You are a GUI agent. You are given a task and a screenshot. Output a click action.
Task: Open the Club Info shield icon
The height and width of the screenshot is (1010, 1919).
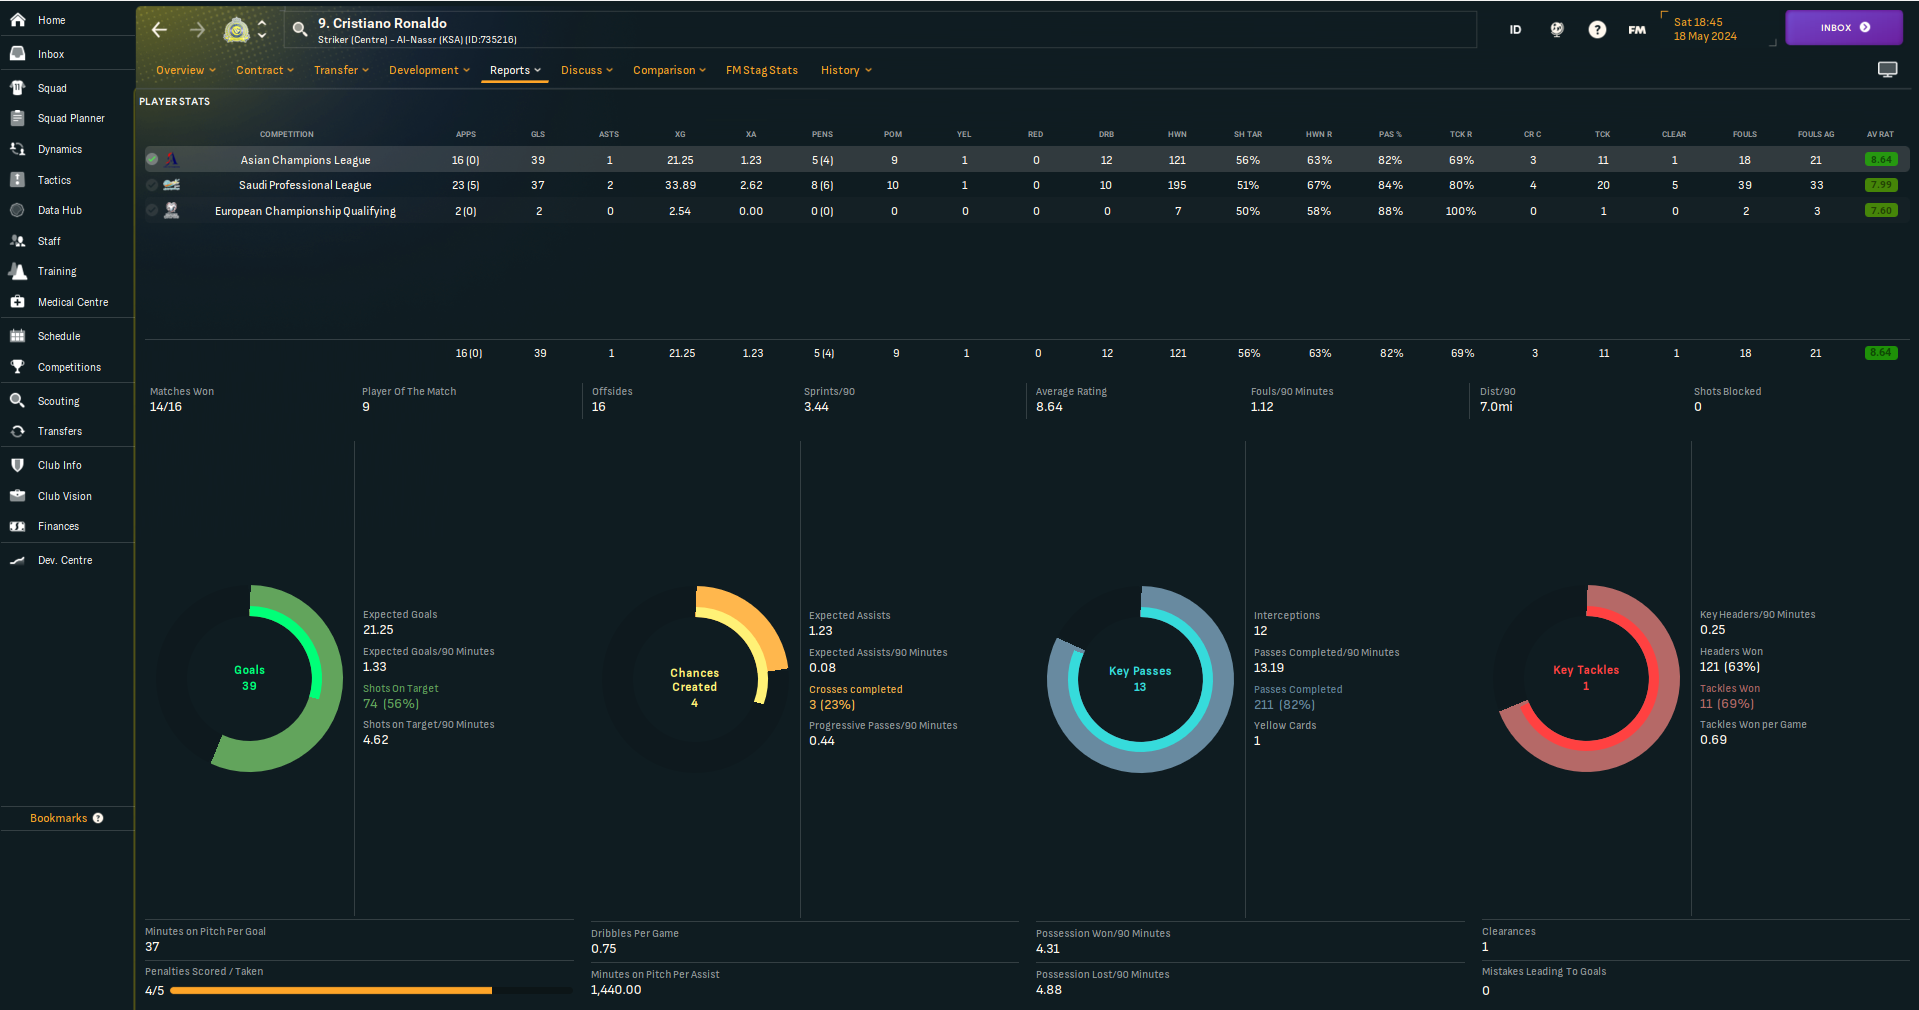17,465
